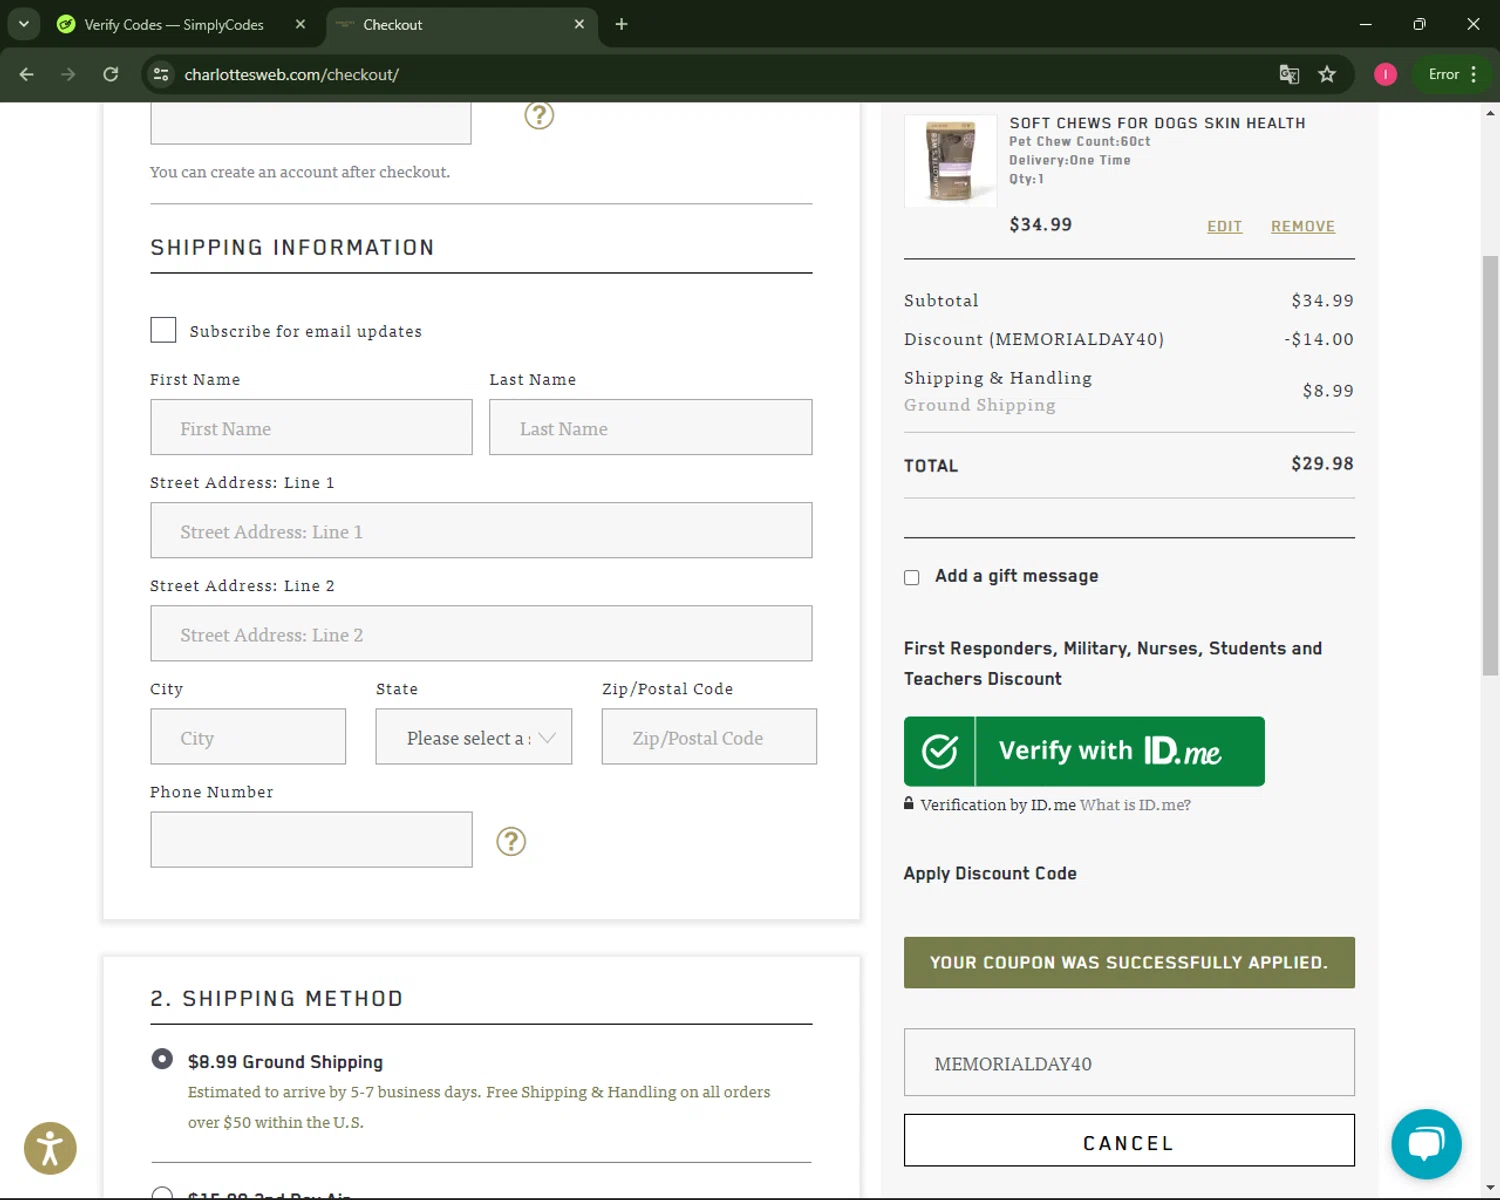Select $8.99 Ground Shipping radio option
The image size is (1500, 1200).
coord(162,1059)
